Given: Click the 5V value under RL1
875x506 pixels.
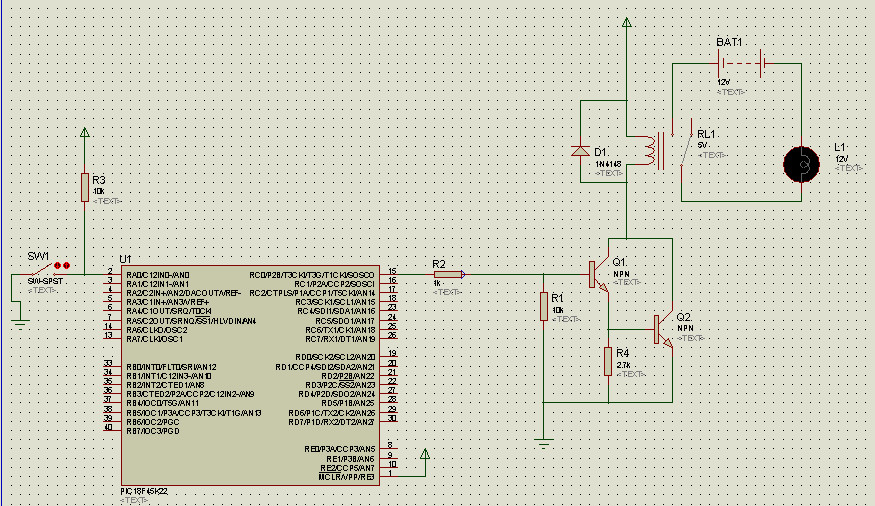Looking at the screenshot, I should click(702, 145).
